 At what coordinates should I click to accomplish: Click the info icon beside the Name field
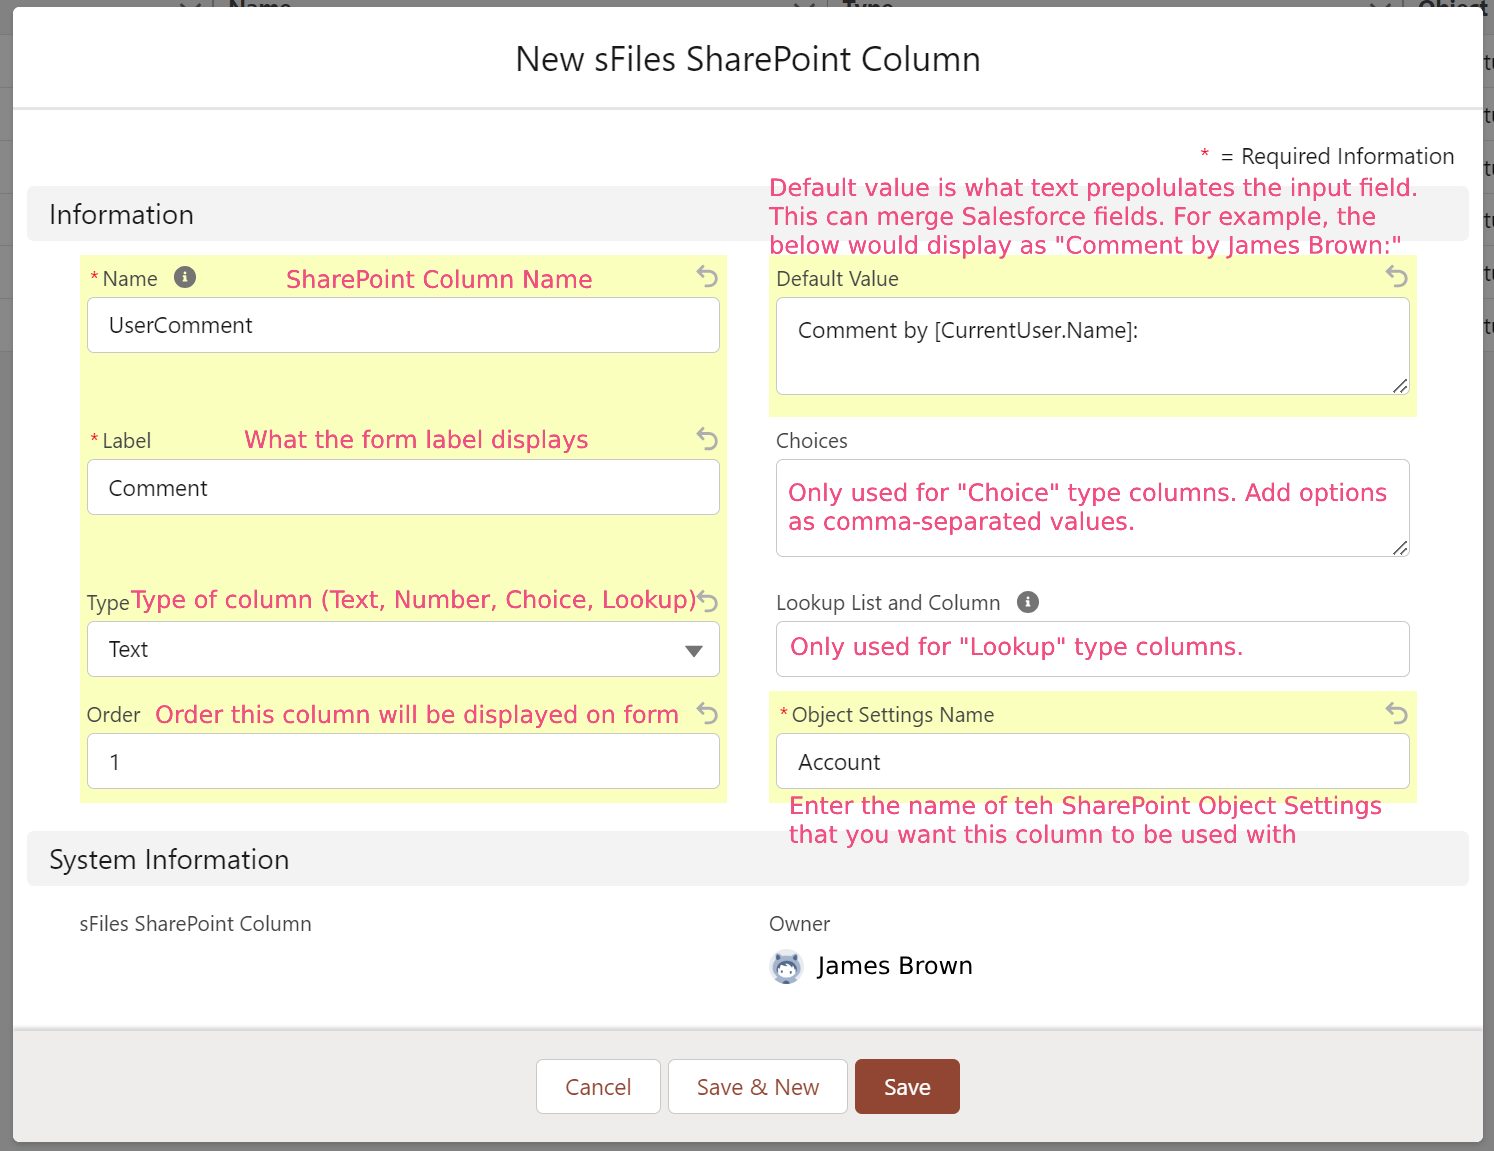(x=185, y=278)
